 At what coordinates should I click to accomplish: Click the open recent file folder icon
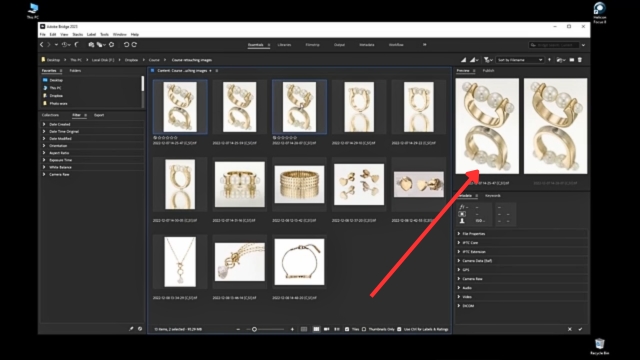(560, 60)
